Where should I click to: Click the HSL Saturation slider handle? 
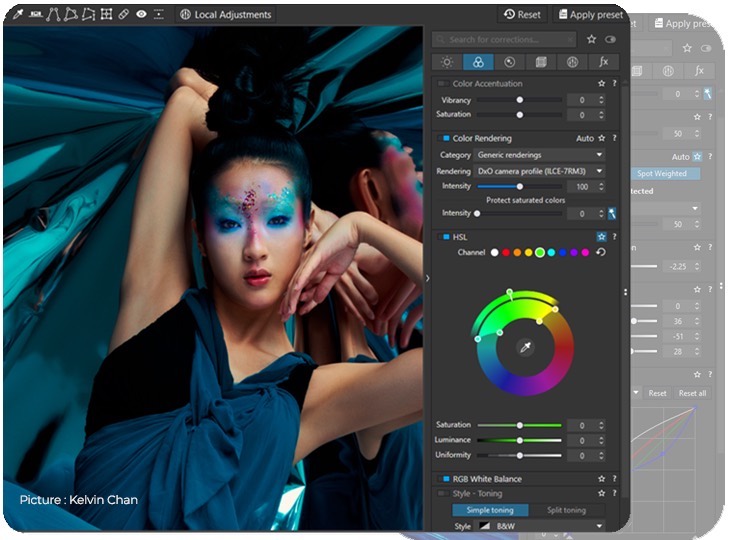(x=519, y=425)
